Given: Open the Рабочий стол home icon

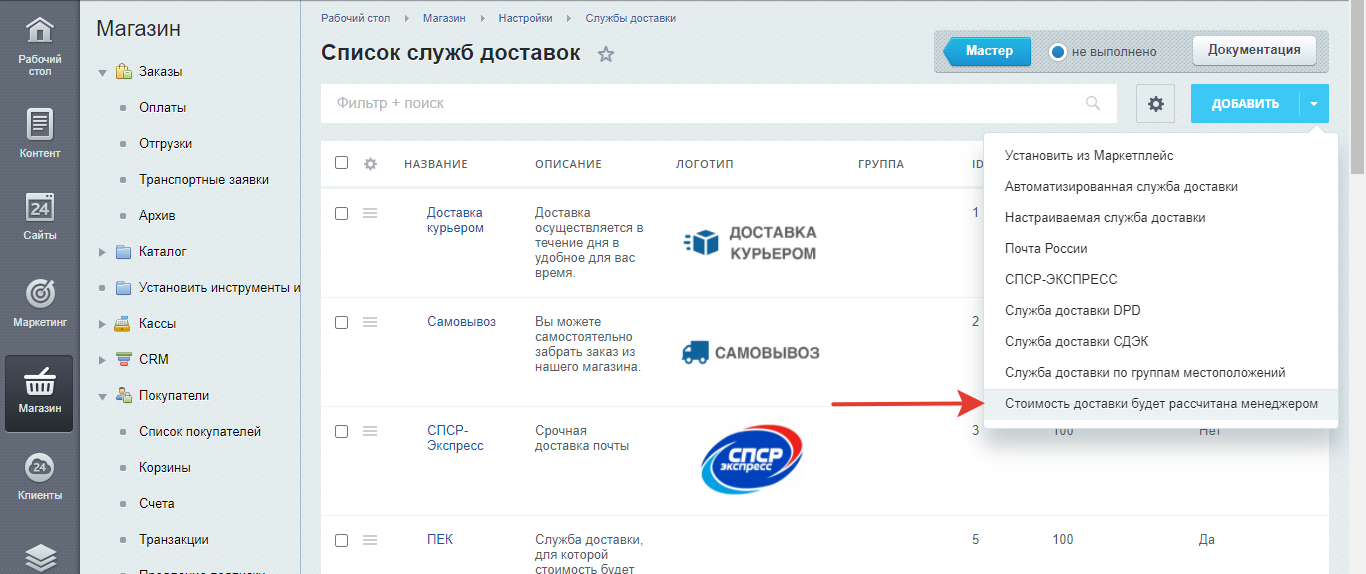Looking at the screenshot, I should [40, 31].
